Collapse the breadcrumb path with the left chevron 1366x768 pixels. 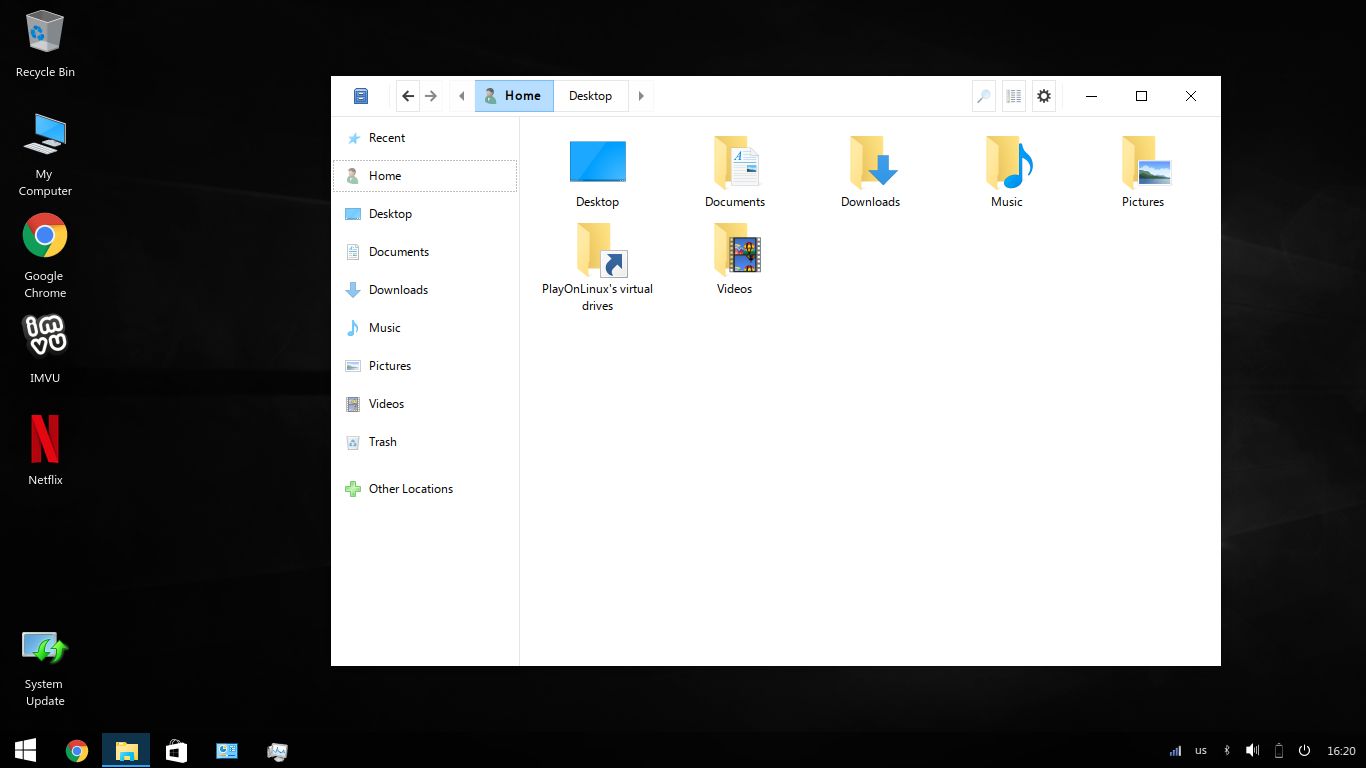pos(461,96)
